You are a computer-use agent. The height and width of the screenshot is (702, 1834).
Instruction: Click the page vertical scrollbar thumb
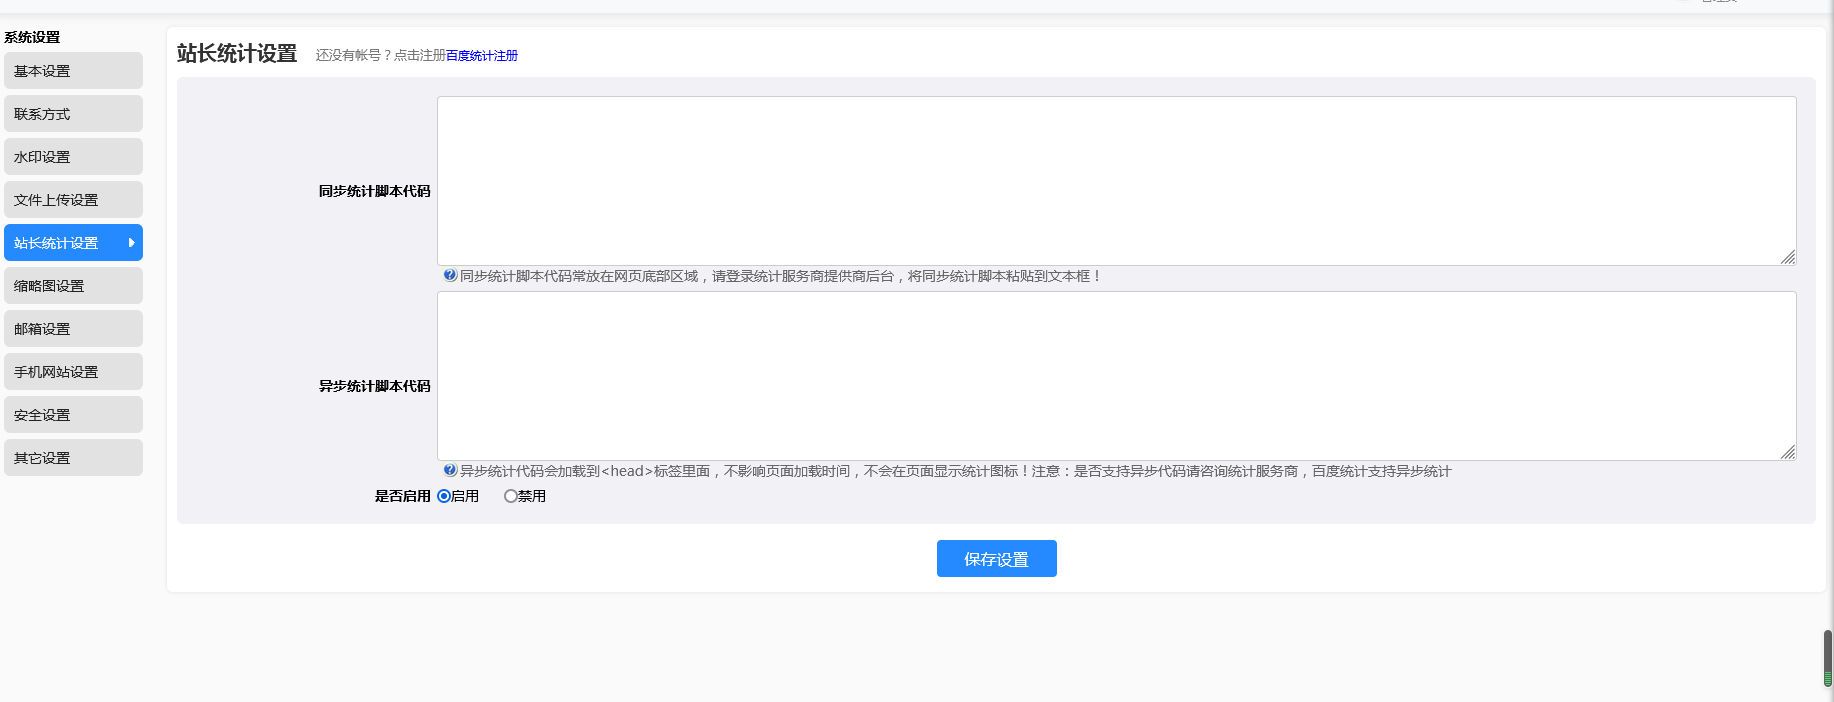coord(1828,658)
